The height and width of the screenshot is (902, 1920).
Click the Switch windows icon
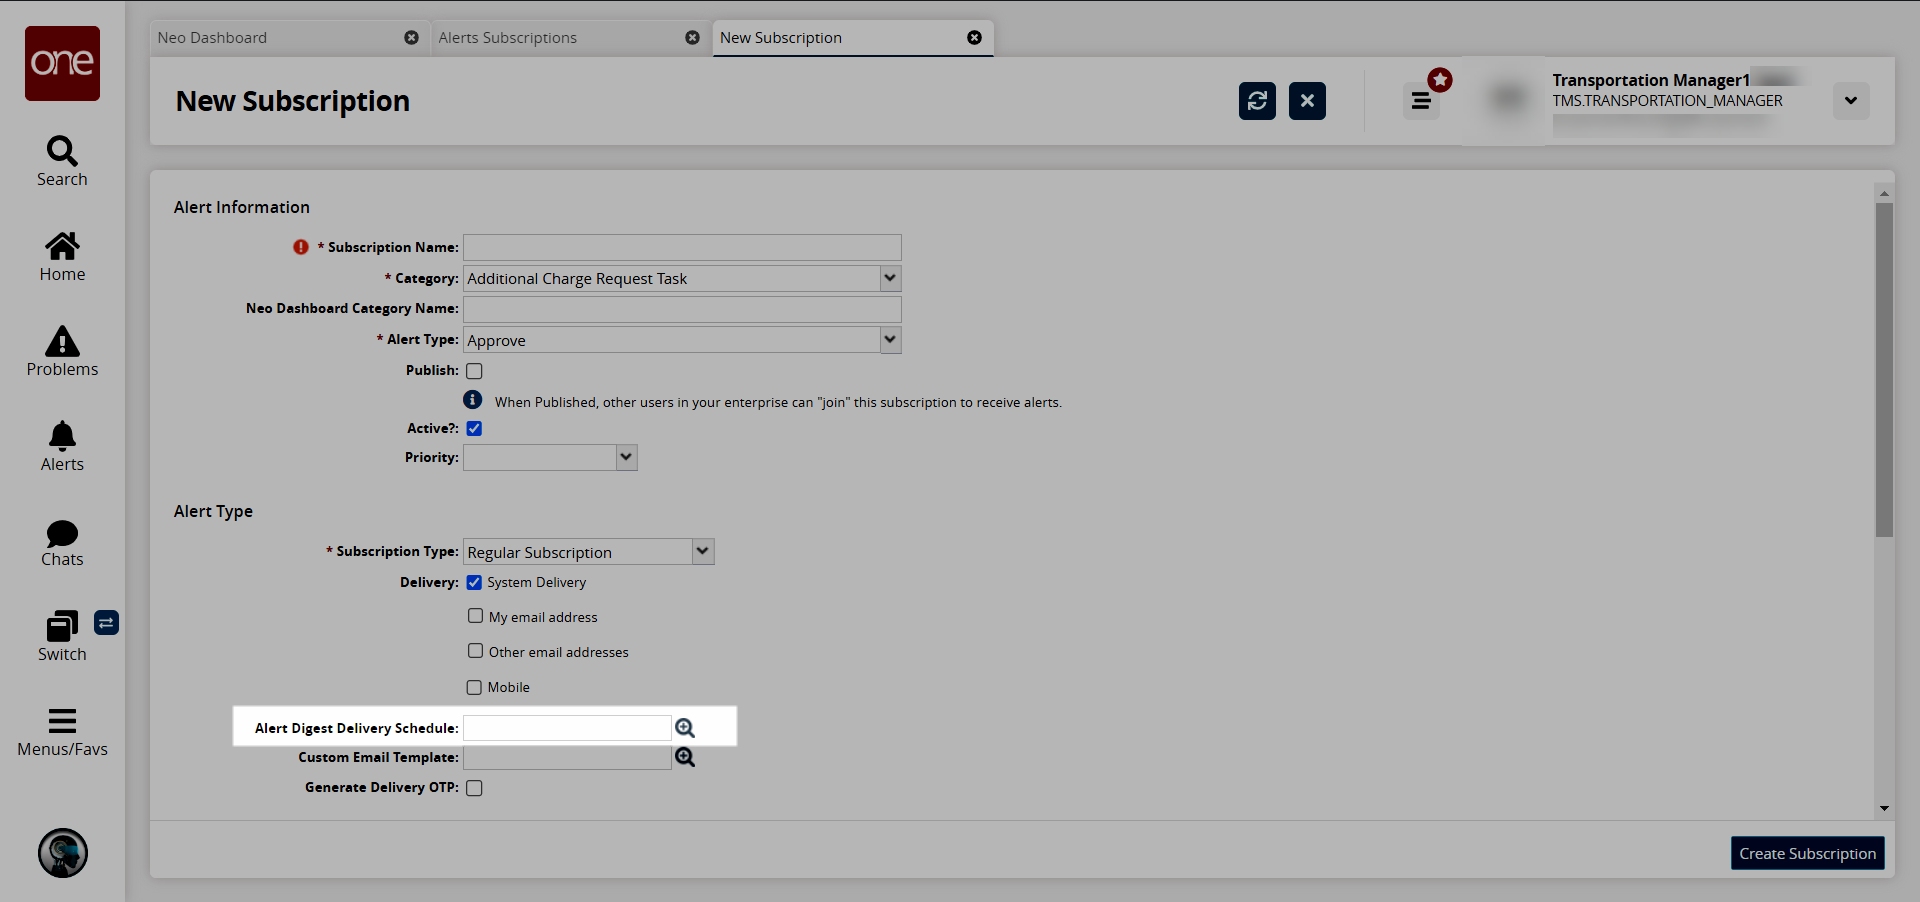point(62,627)
